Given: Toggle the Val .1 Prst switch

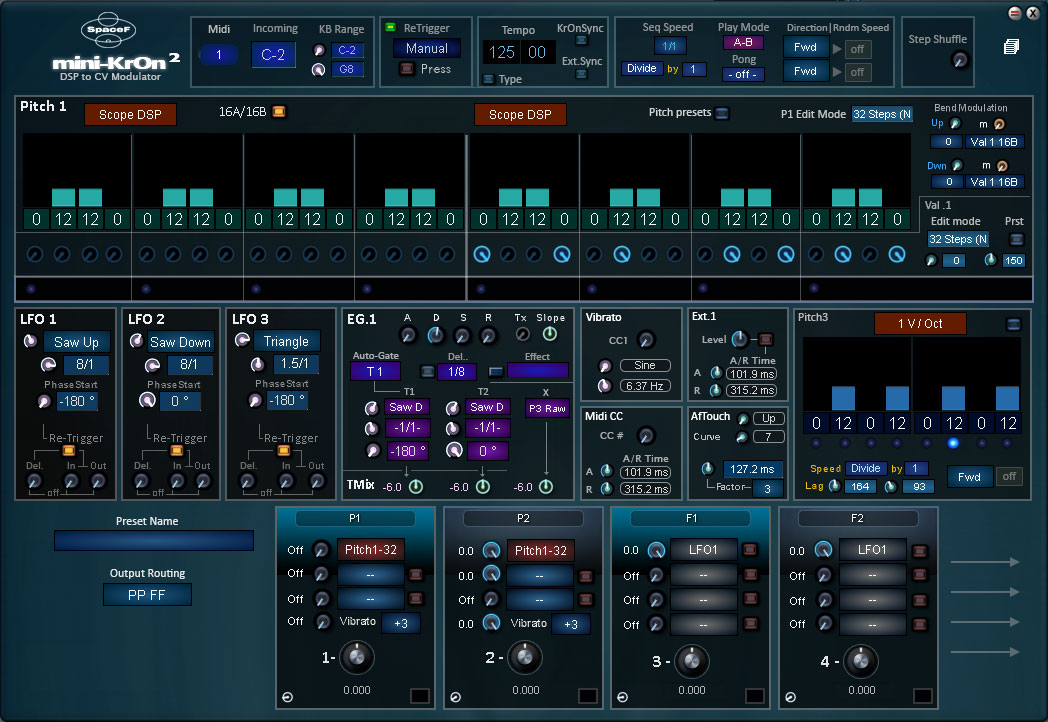Looking at the screenshot, I should (1016, 239).
